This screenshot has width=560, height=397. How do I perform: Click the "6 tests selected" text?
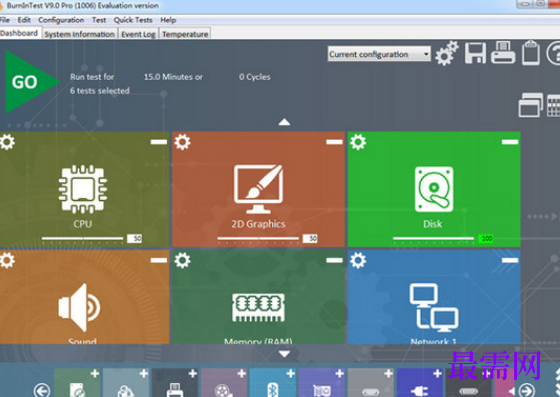point(100,91)
